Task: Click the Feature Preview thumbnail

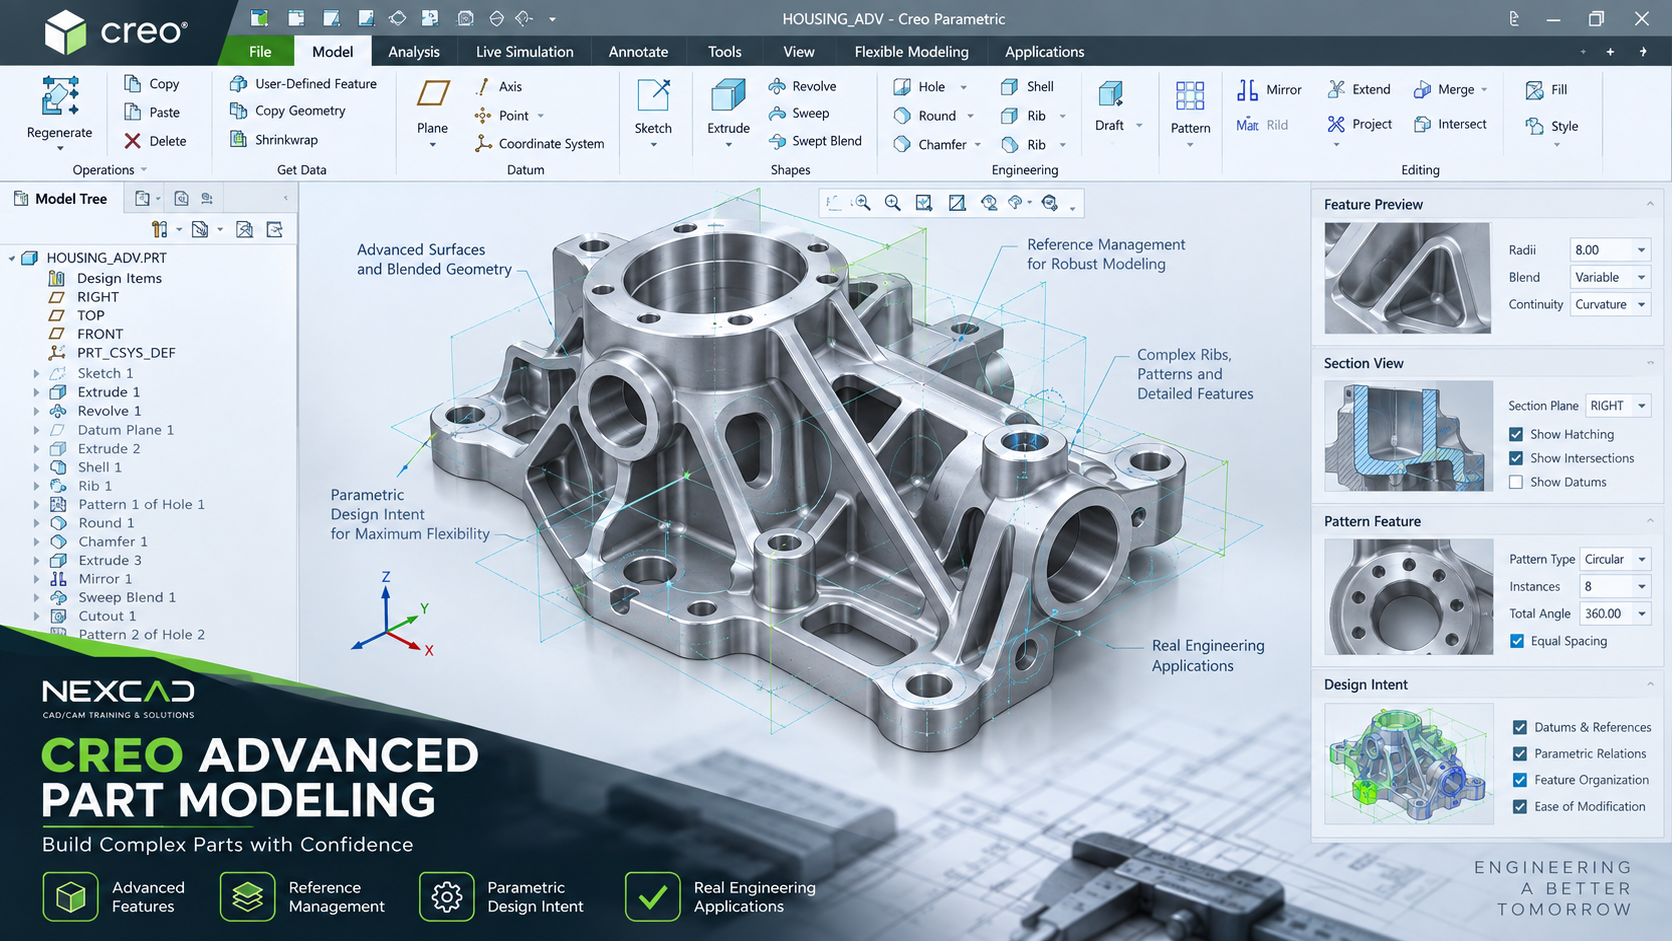Action: tap(1407, 278)
